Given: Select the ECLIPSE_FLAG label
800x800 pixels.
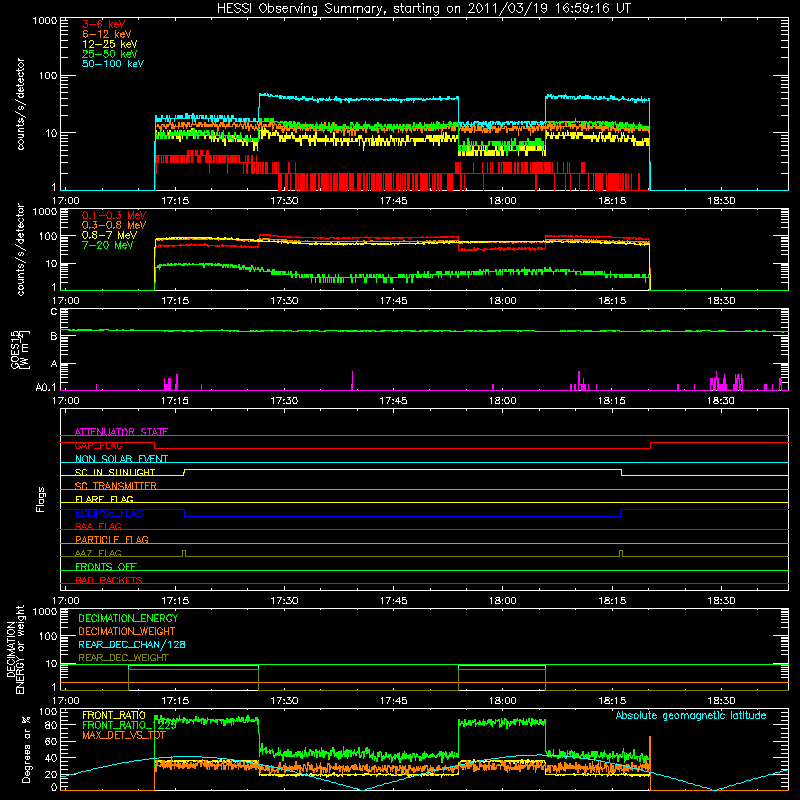Looking at the screenshot, I should point(109,513).
